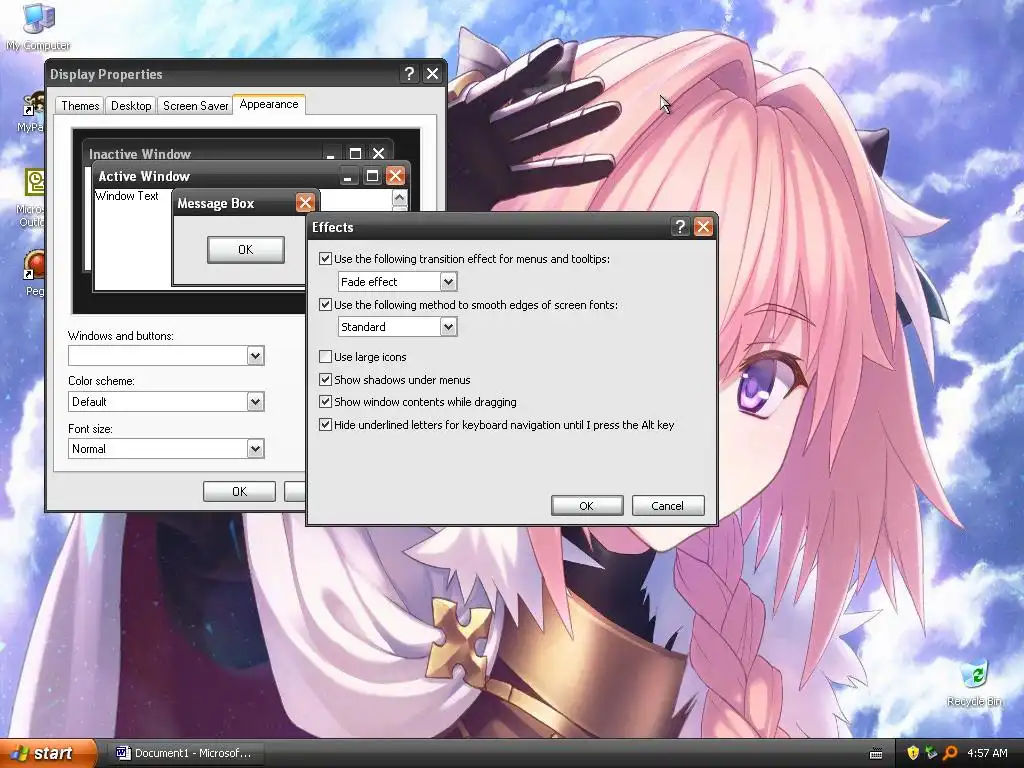1024x768 pixels.
Task: Click the preview Active Window close icon
Action: (x=395, y=176)
